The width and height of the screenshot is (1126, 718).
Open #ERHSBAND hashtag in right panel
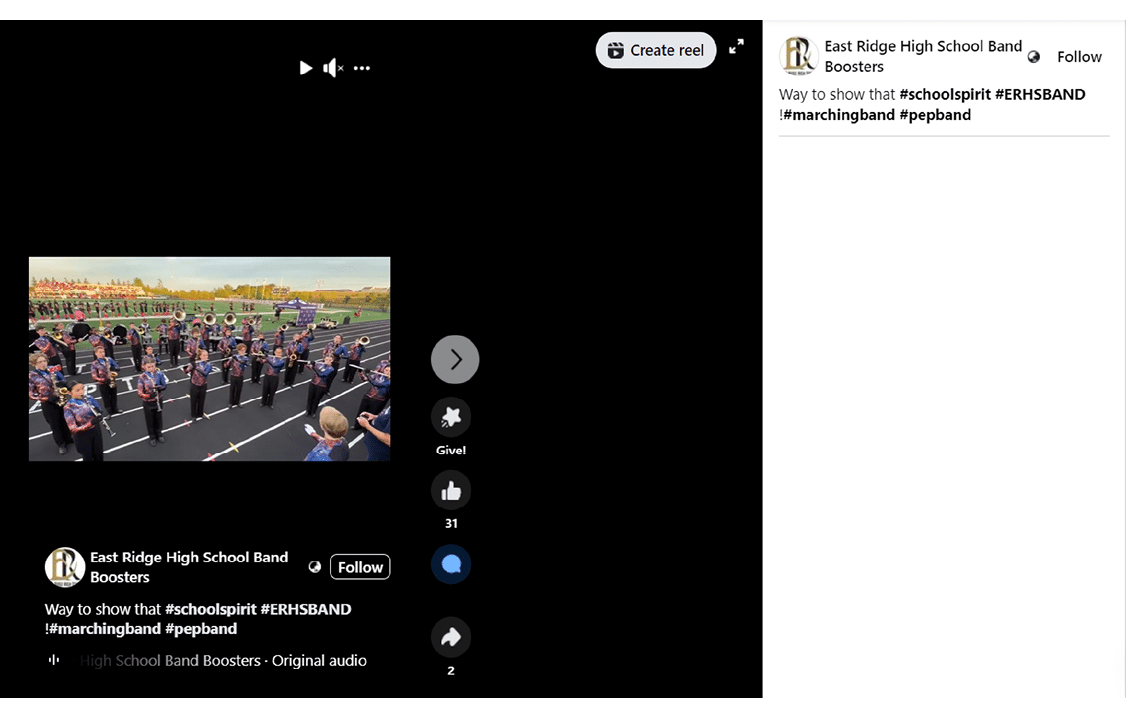[1040, 94]
